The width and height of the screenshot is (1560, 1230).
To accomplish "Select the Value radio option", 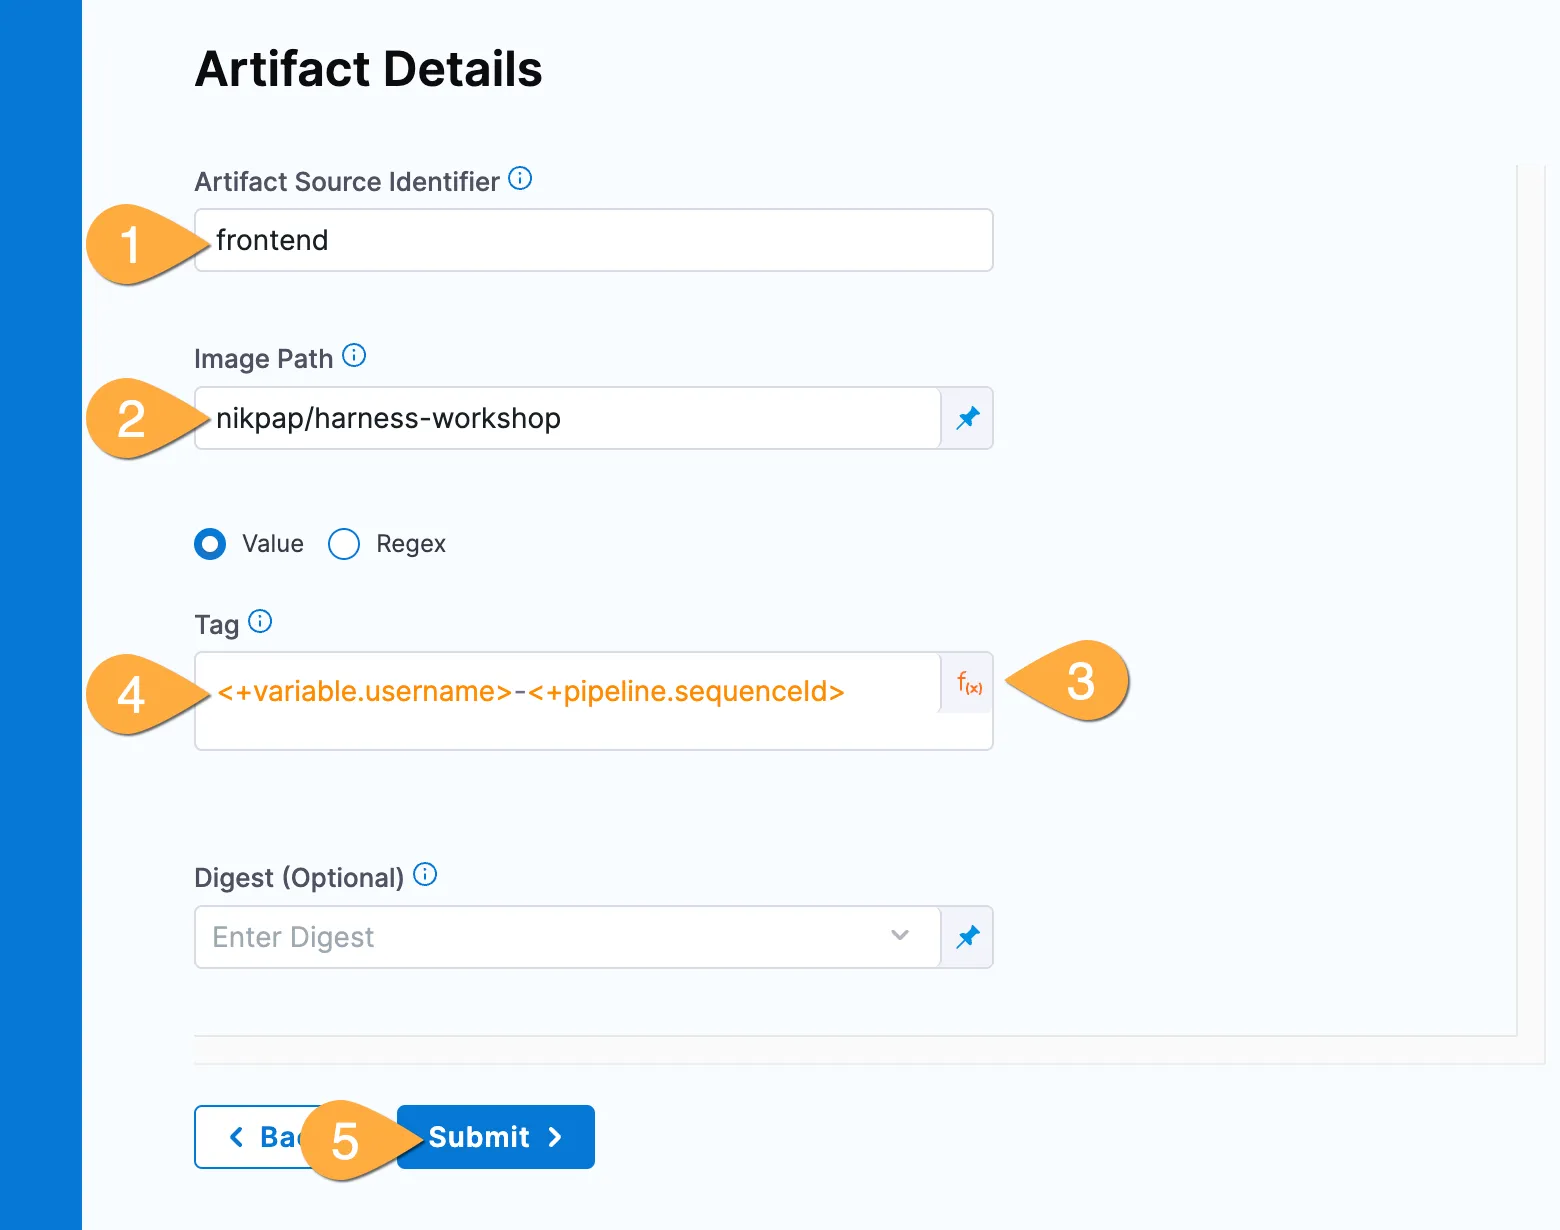I will click(210, 544).
